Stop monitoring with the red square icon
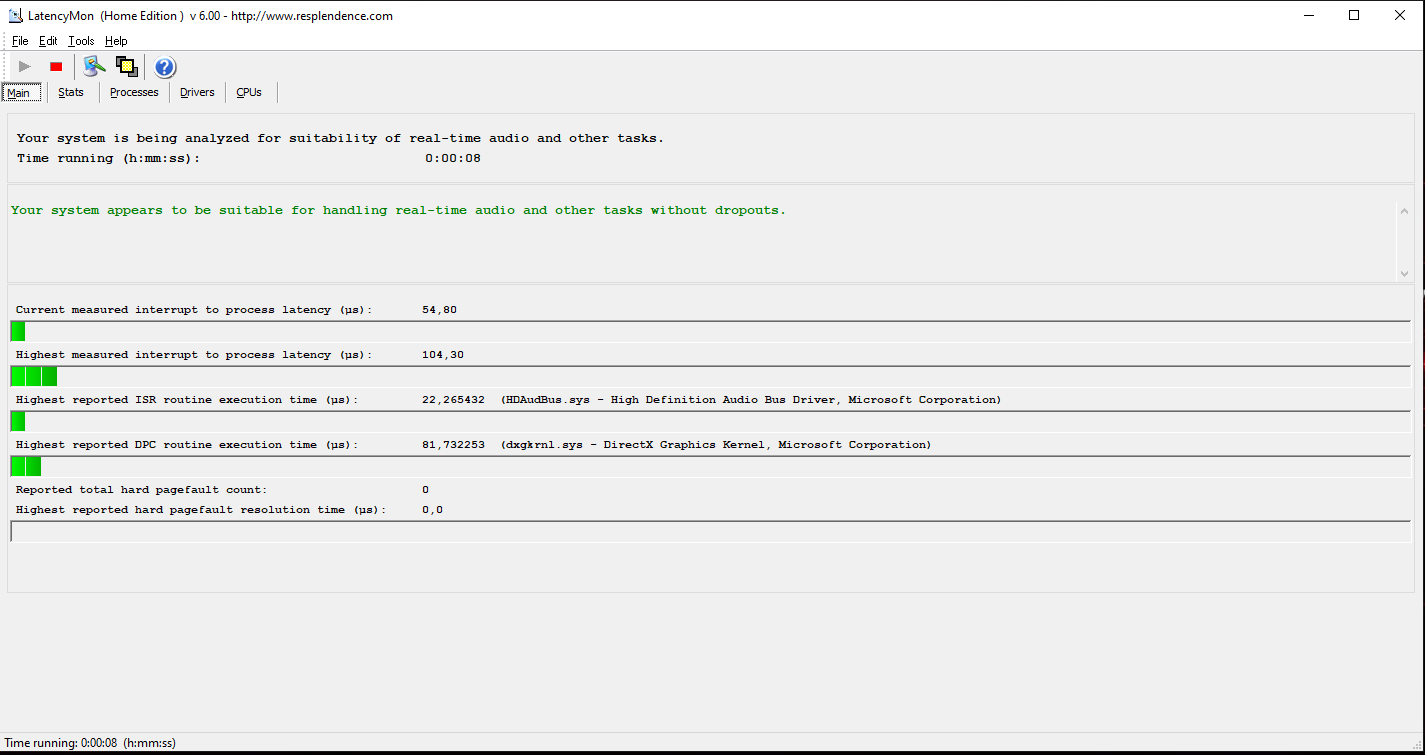 (x=56, y=67)
